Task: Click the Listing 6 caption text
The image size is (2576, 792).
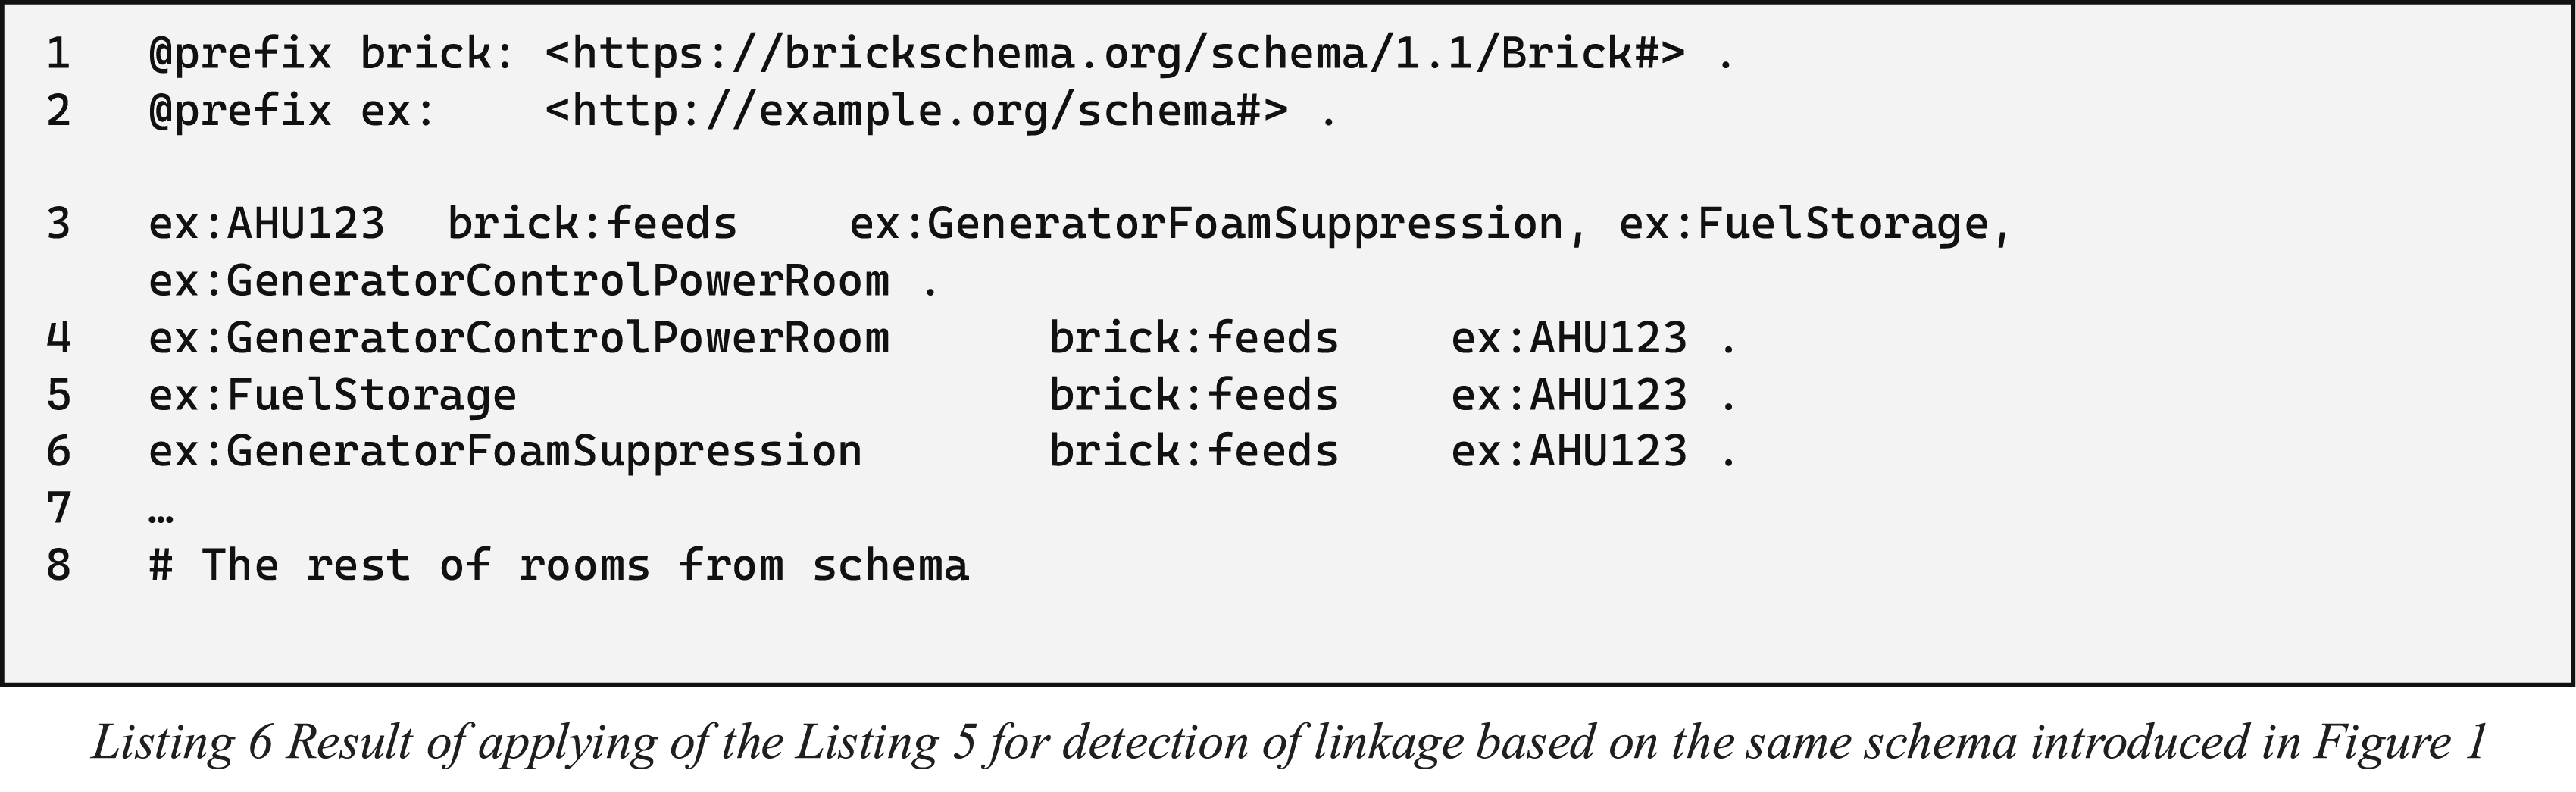Action: [1289, 743]
